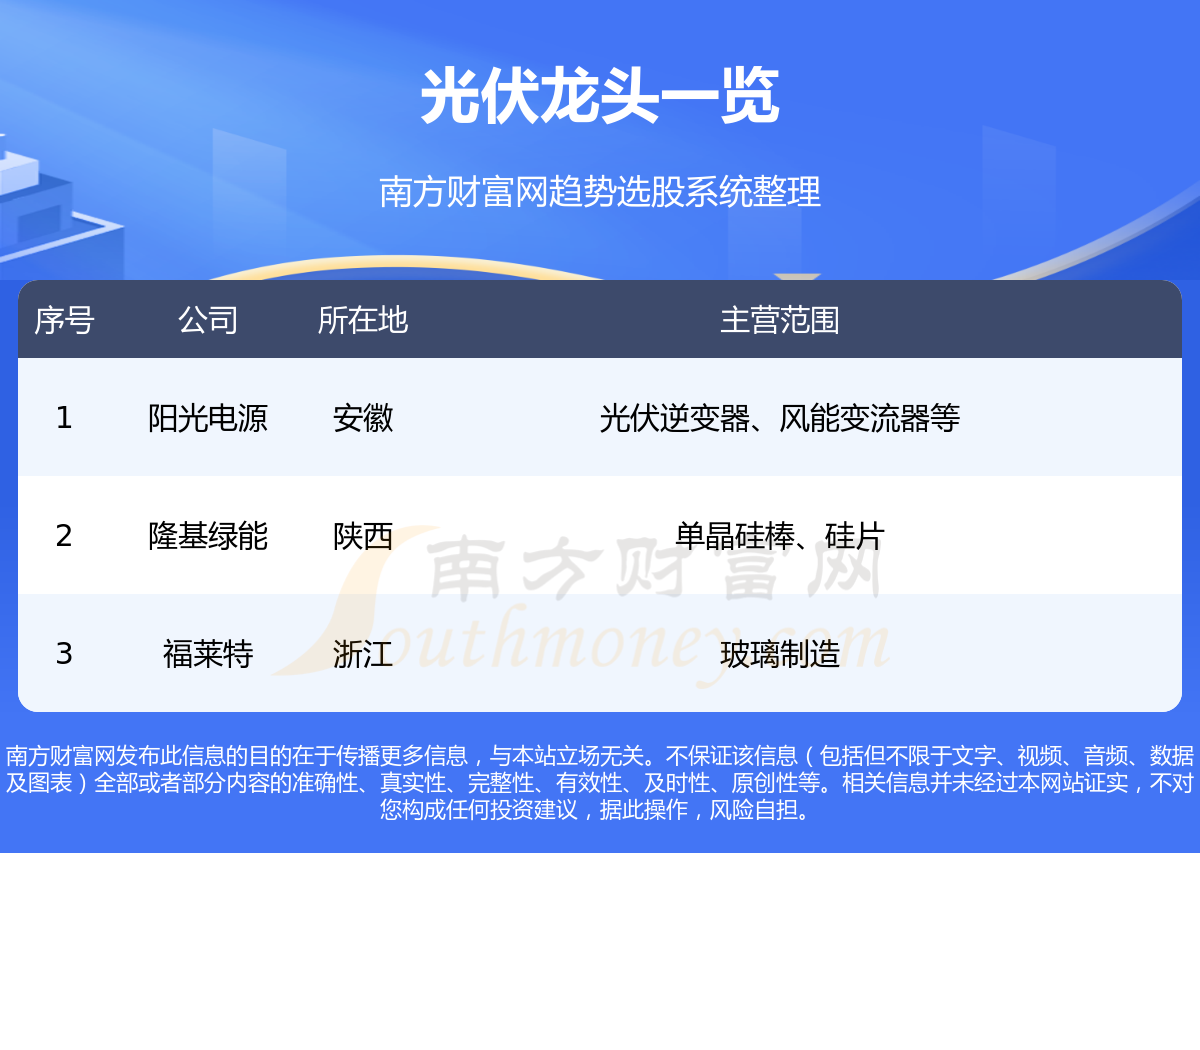Screen dimensions: 1200x1050
Task: Click the 序号 column header
Action: click(x=64, y=320)
